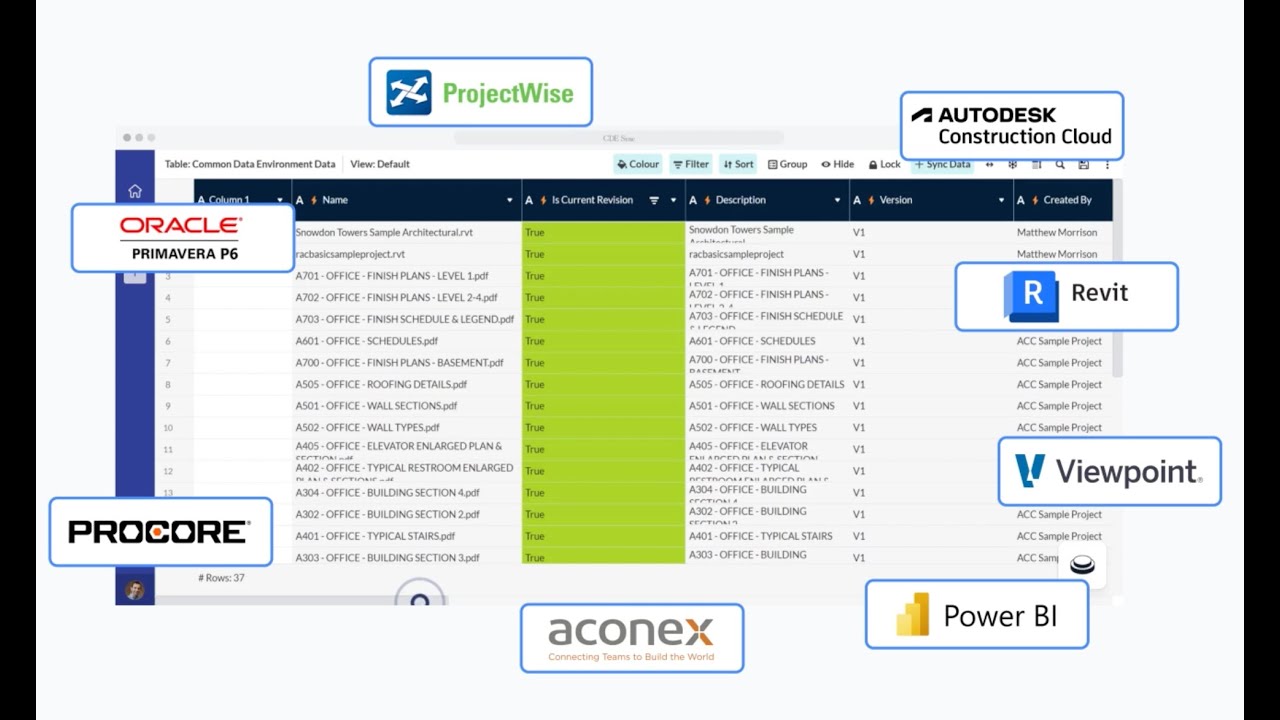Select 'A302 - OFFICE - BUILDING SECTION 2.pdf'

pyautogui.click(x=407, y=515)
